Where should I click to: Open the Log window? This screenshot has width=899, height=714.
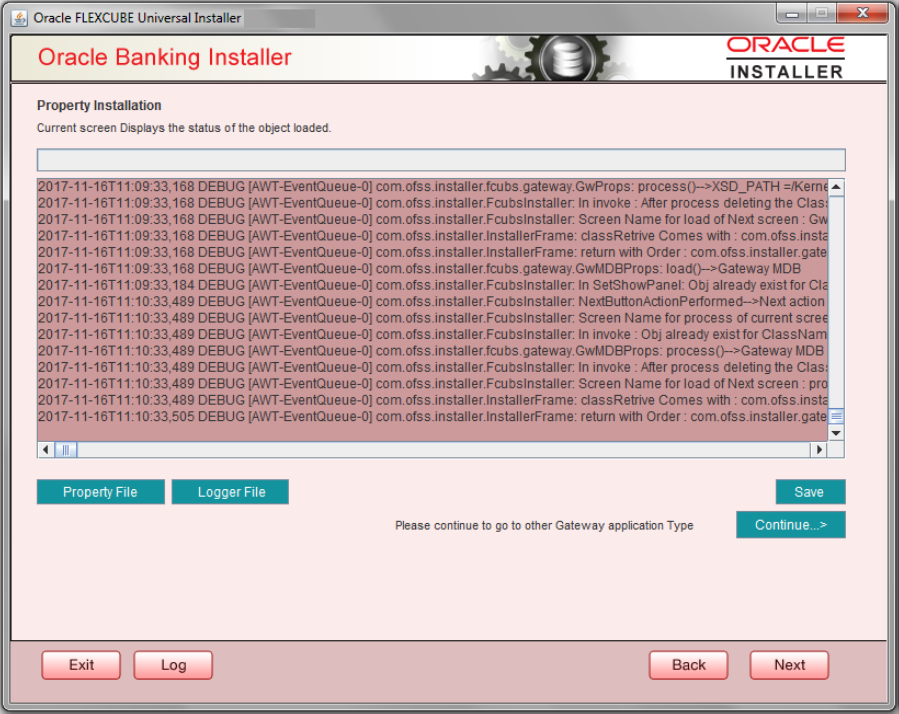(172, 664)
